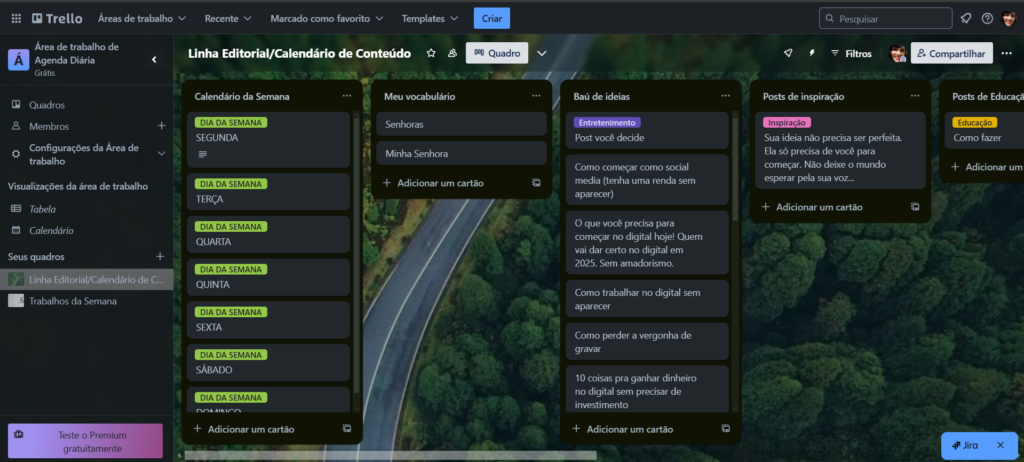This screenshot has height=462, width=1024.
Task: Expand Marcado como favorito menu
Action: (327, 18)
